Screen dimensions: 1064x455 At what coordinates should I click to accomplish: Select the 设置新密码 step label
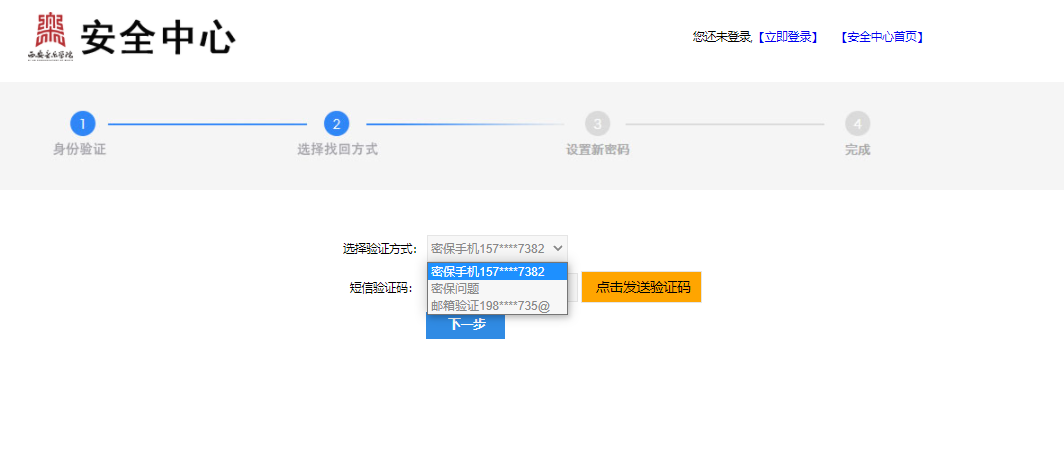point(597,150)
